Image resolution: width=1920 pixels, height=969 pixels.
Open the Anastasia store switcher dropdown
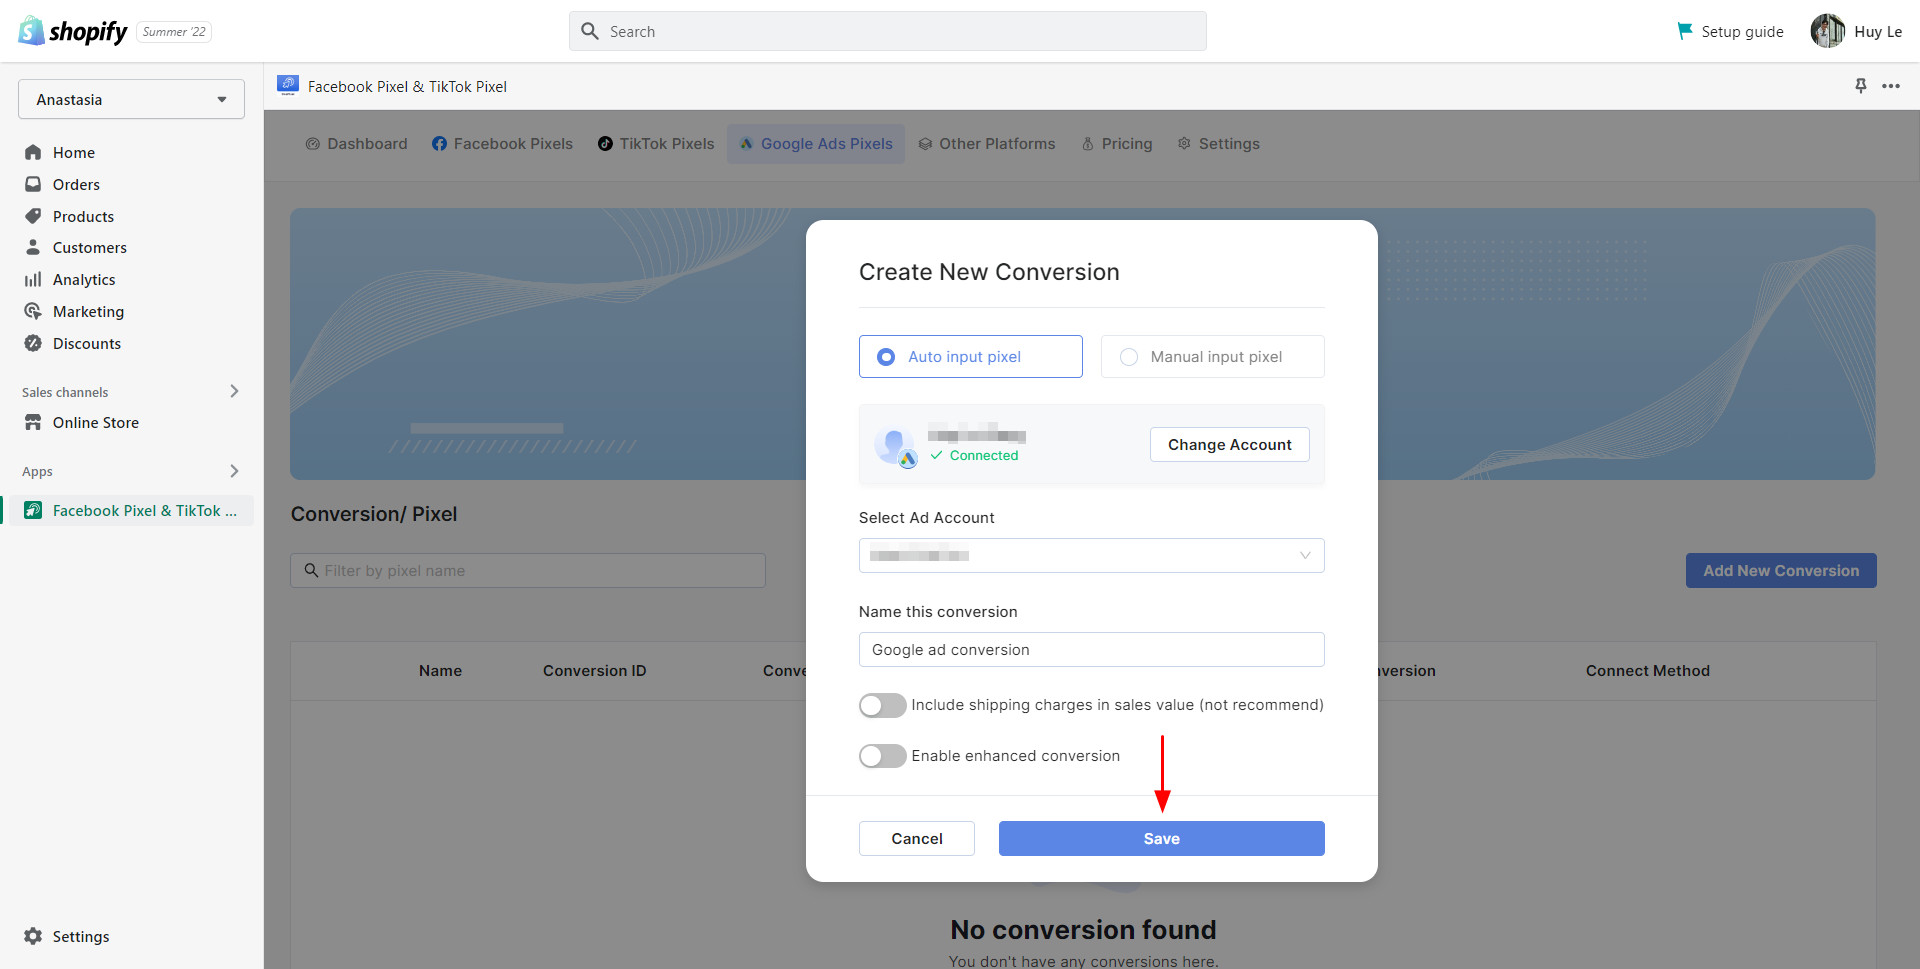(131, 99)
